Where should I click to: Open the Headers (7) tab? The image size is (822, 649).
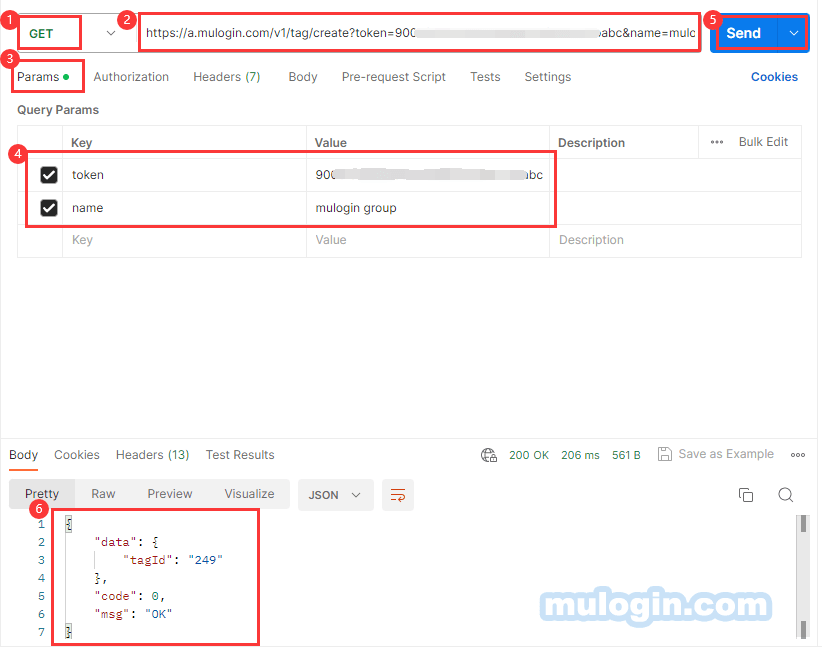tap(226, 77)
